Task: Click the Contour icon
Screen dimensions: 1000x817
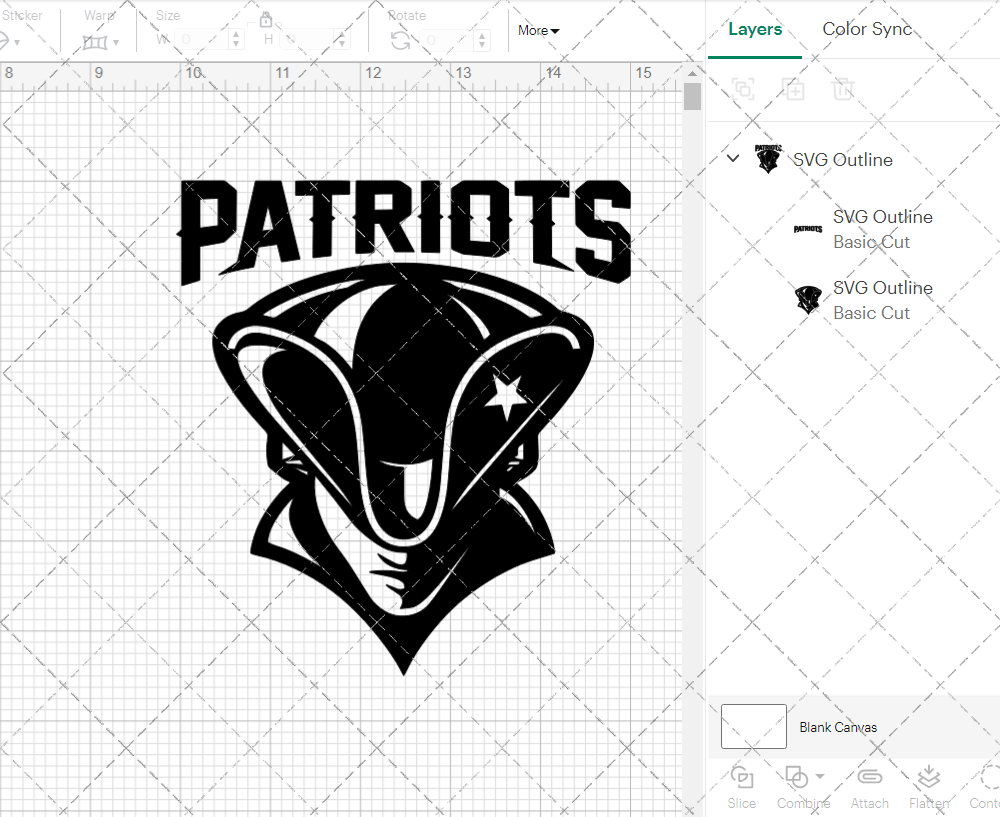Action: point(988,778)
